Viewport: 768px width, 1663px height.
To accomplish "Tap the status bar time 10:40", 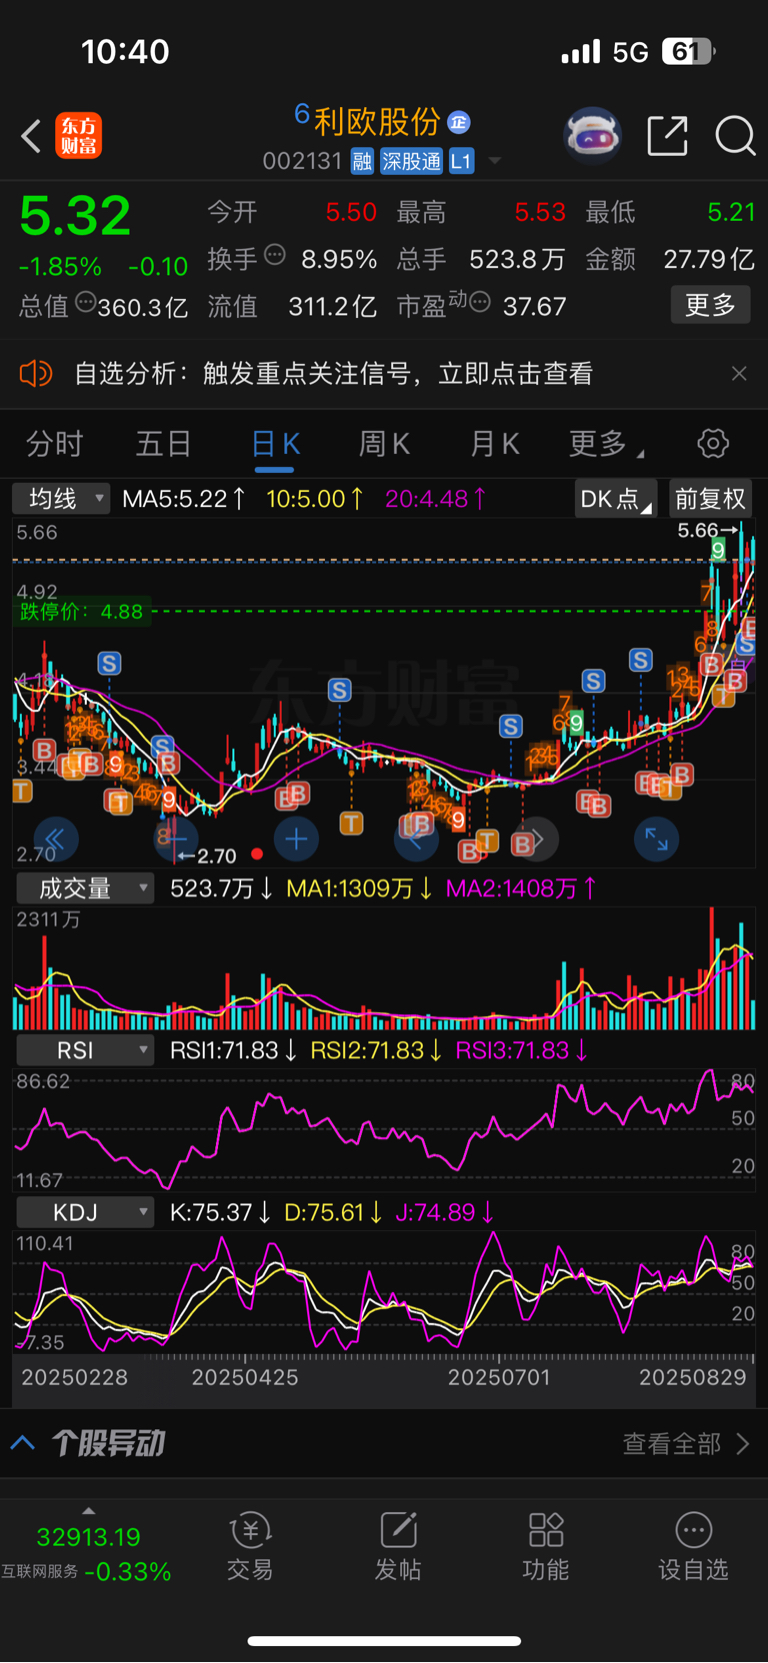I will (x=125, y=52).
